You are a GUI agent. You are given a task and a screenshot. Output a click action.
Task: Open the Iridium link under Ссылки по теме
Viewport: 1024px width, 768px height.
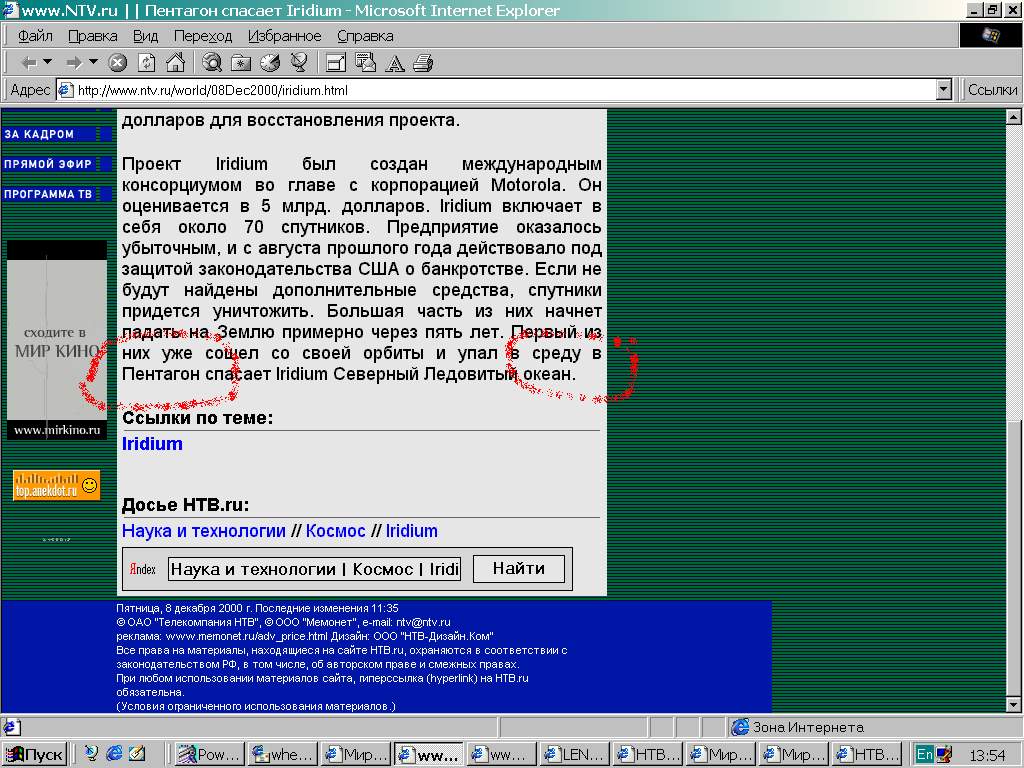(x=152, y=444)
